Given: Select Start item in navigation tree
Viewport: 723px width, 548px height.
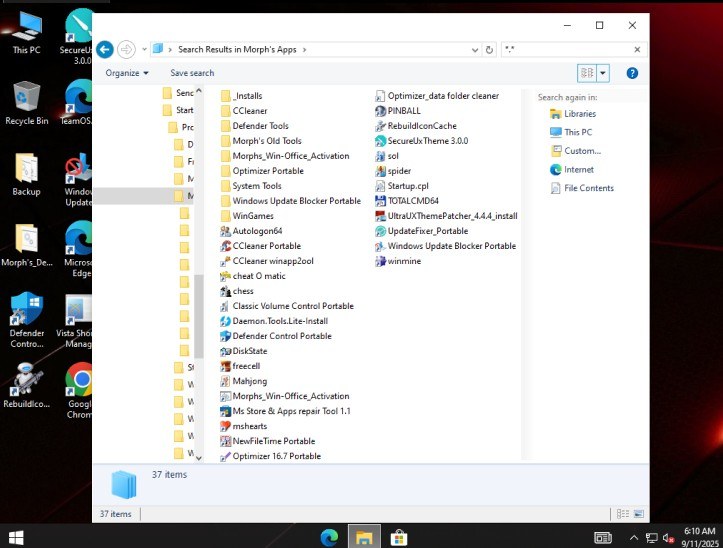Looking at the screenshot, I should 178,110.
